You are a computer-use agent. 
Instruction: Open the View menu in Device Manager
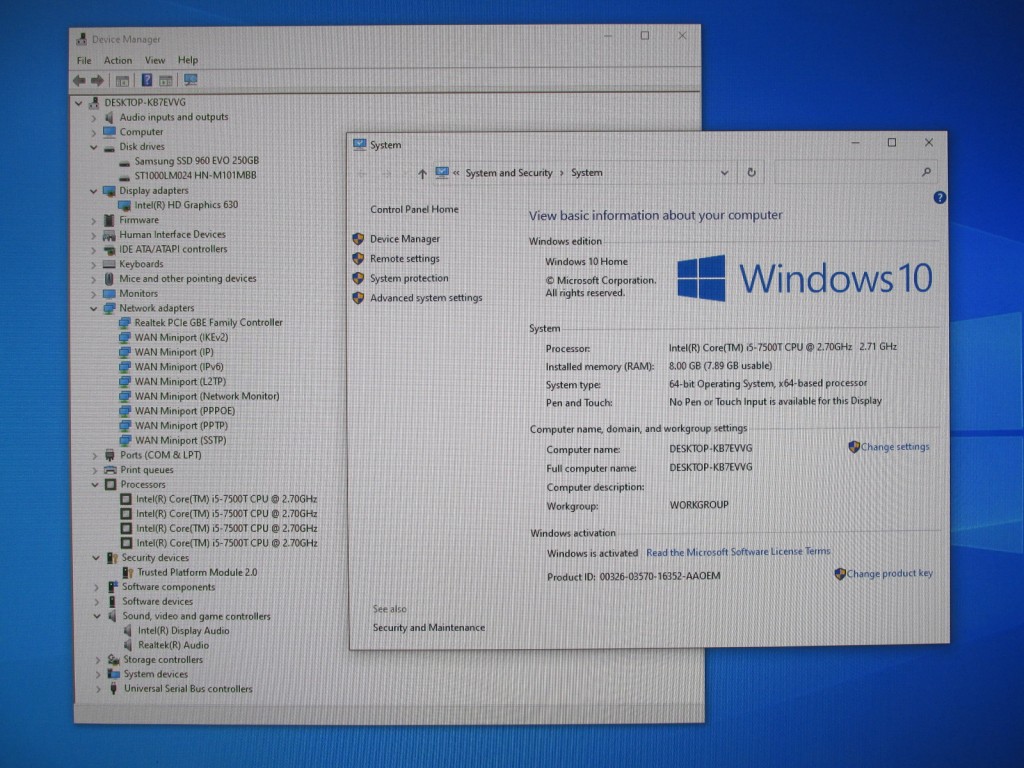[x=155, y=60]
